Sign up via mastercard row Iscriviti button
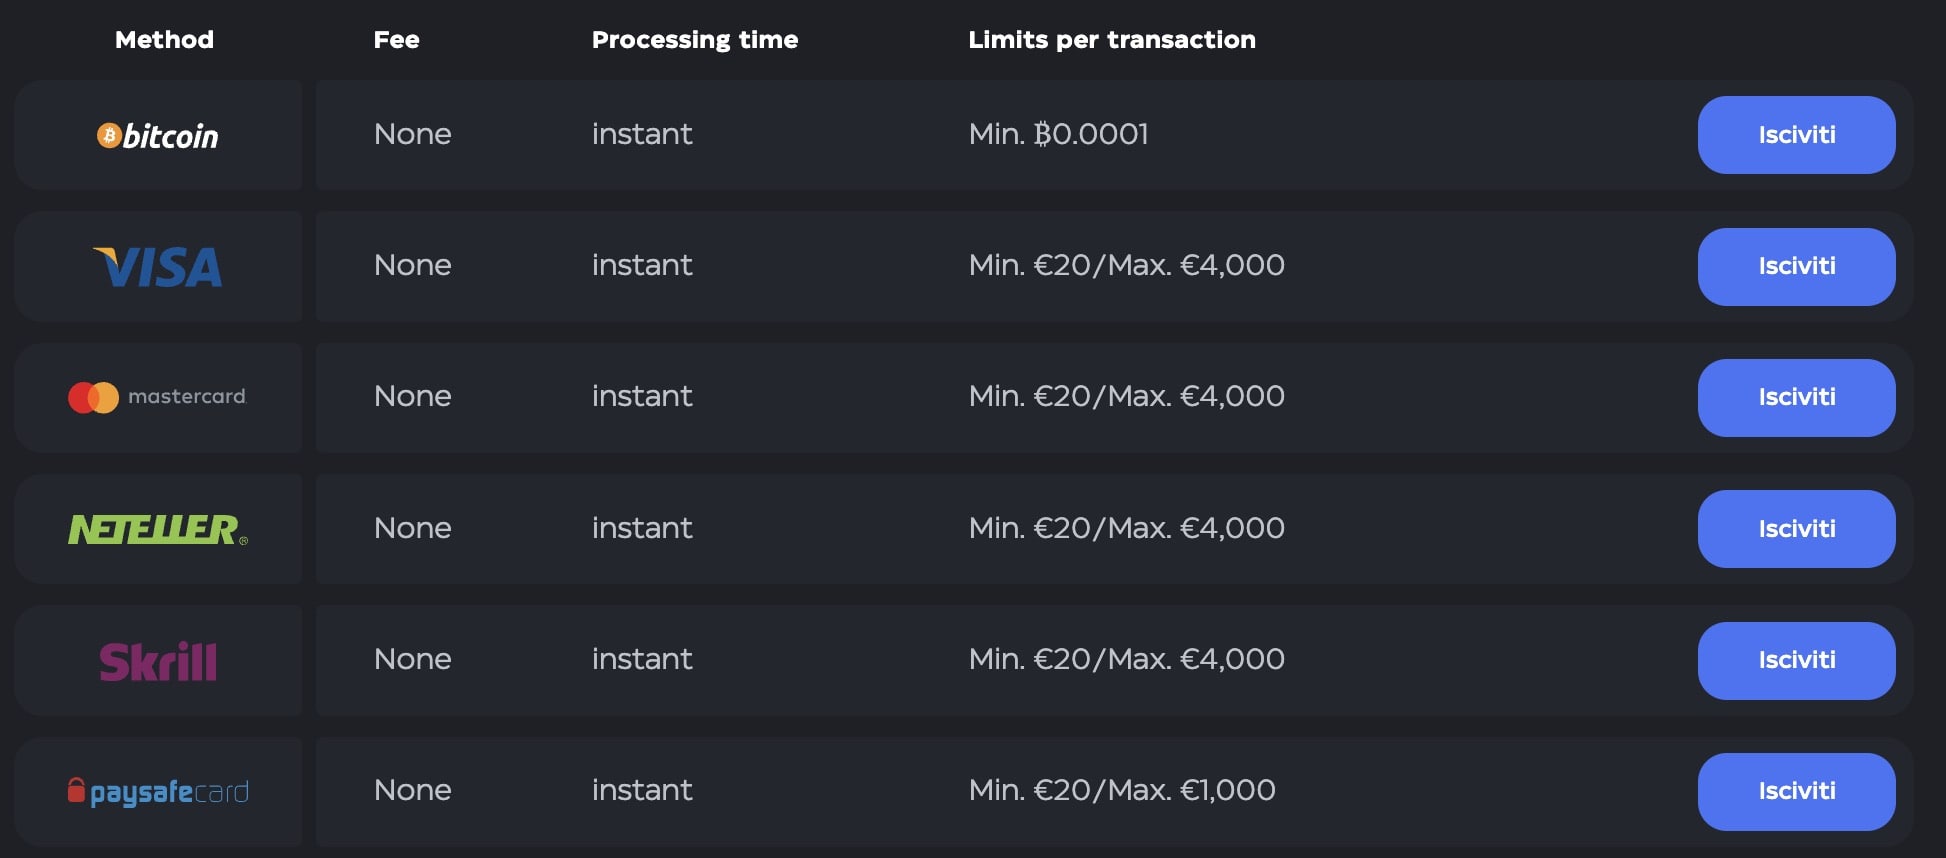The width and height of the screenshot is (1946, 858). 1796,398
